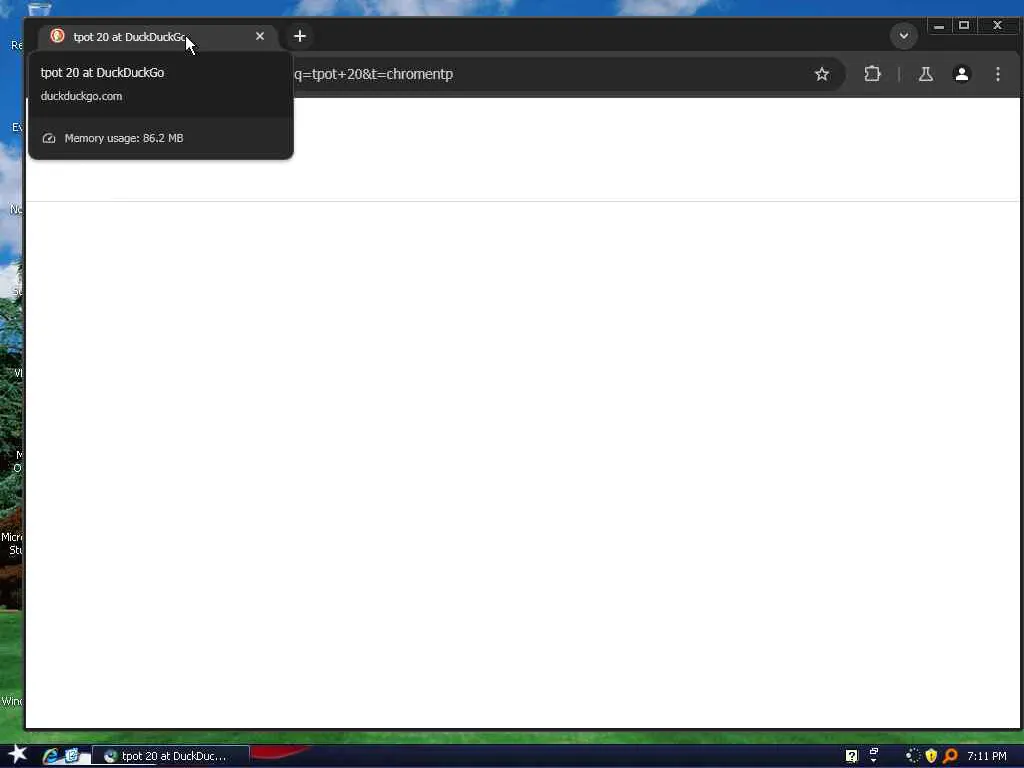Click the second quick launch icon
Image resolution: width=1024 pixels, height=768 pixels.
72,756
